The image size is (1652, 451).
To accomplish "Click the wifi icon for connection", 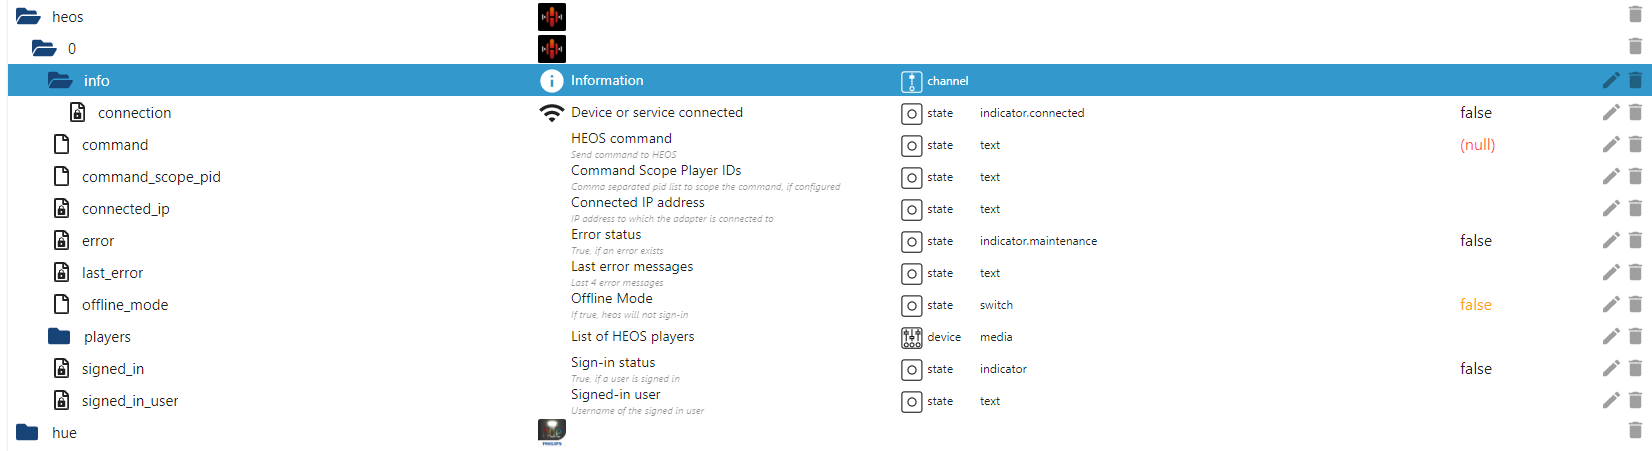I will click(x=552, y=112).
